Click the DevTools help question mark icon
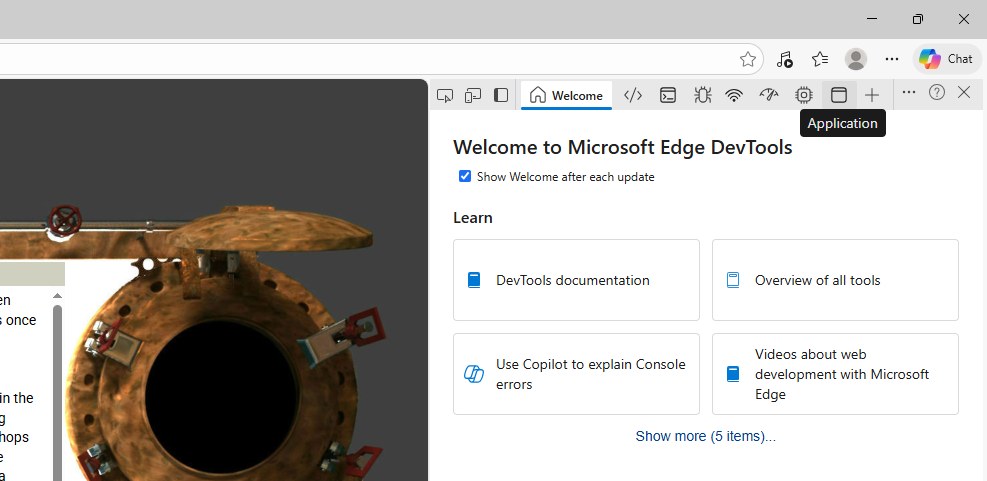Image resolution: width=987 pixels, height=481 pixels. coord(936,92)
